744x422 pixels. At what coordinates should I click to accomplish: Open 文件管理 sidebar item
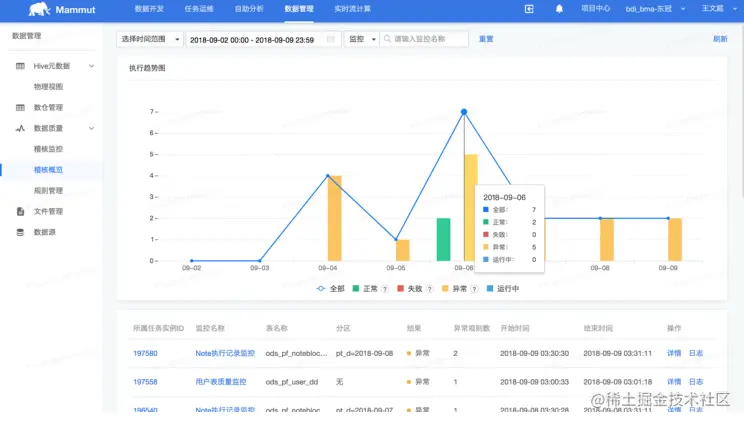pos(48,211)
